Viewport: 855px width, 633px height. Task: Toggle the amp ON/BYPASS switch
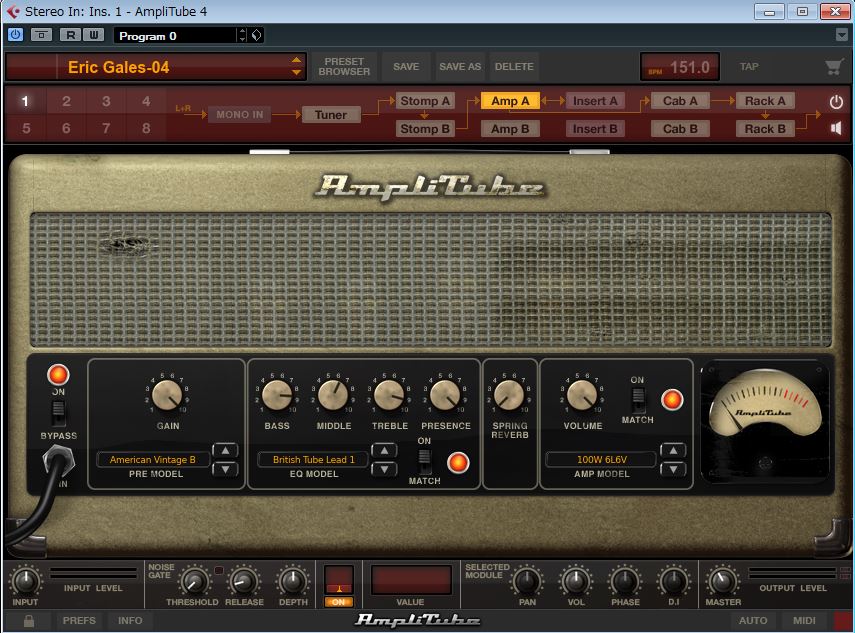[x=58, y=413]
